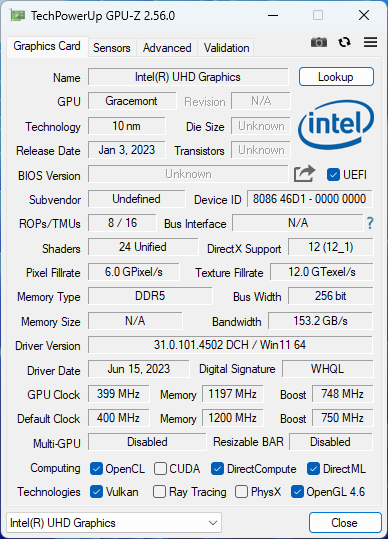Click the Intel logo
Screen dimensions: 388x539
coord(336,125)
